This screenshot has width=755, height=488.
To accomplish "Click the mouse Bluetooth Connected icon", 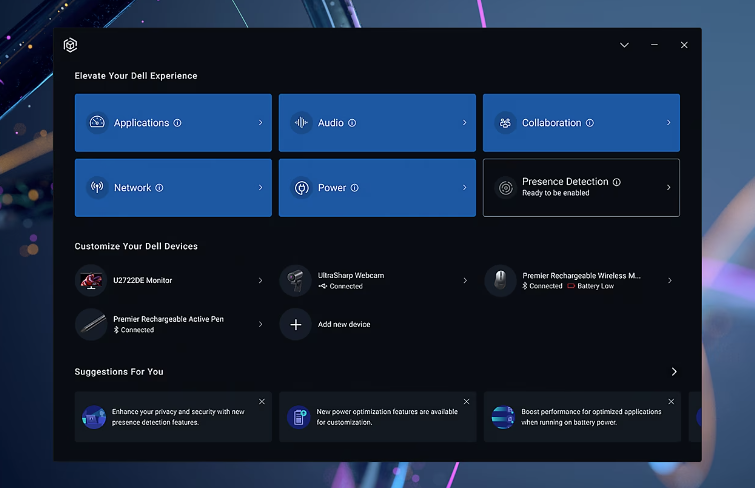I will [525, 286].
